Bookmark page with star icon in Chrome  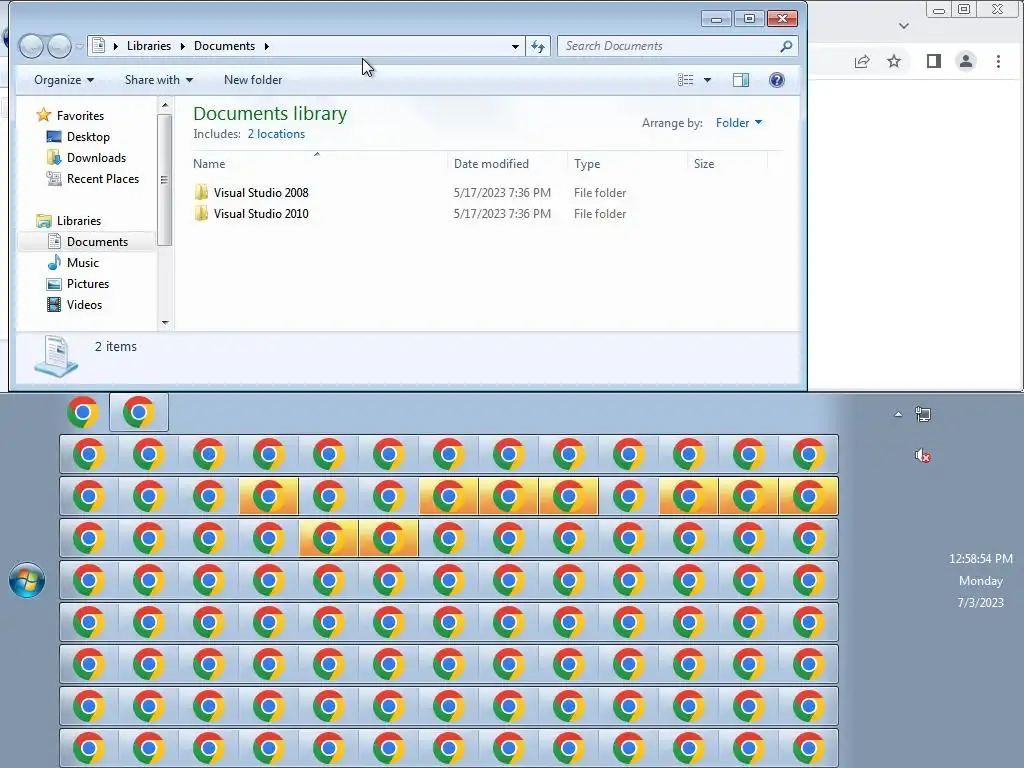894,61
